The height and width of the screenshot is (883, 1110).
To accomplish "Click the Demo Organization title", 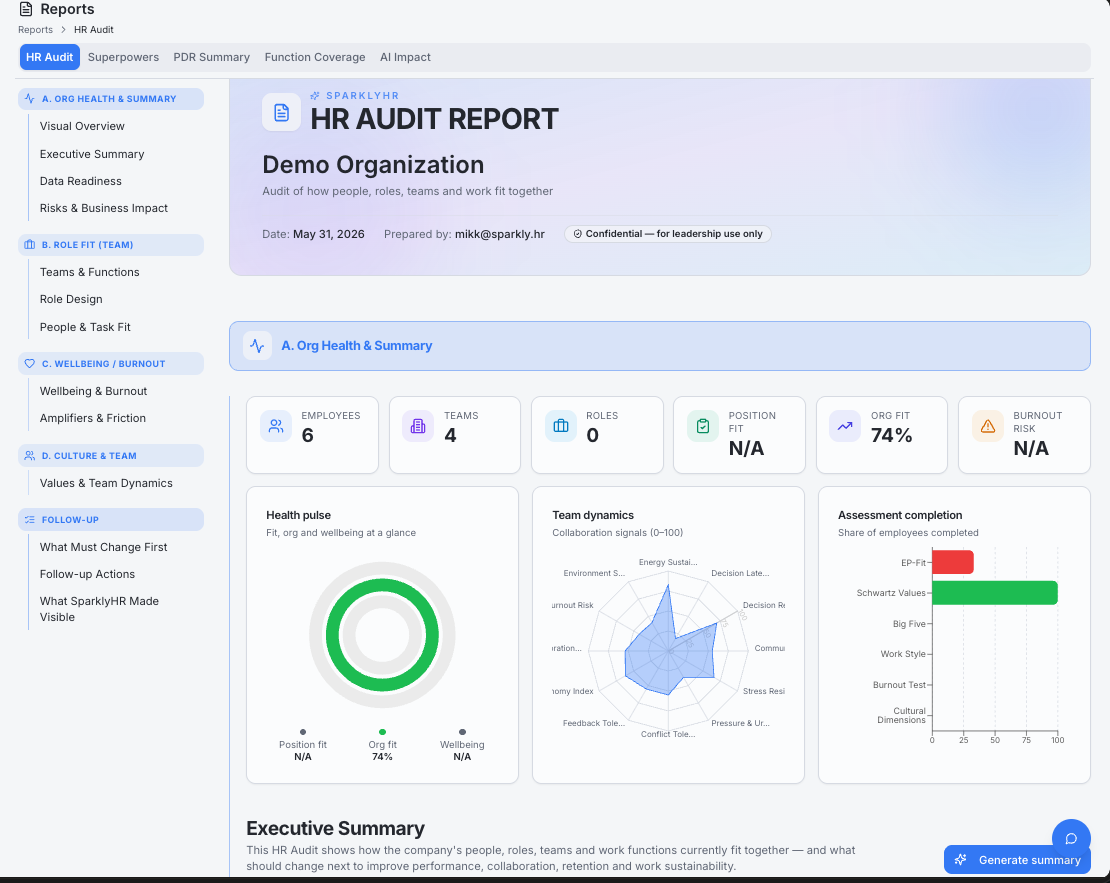I will pyautogui.click(x=373, y=164).
